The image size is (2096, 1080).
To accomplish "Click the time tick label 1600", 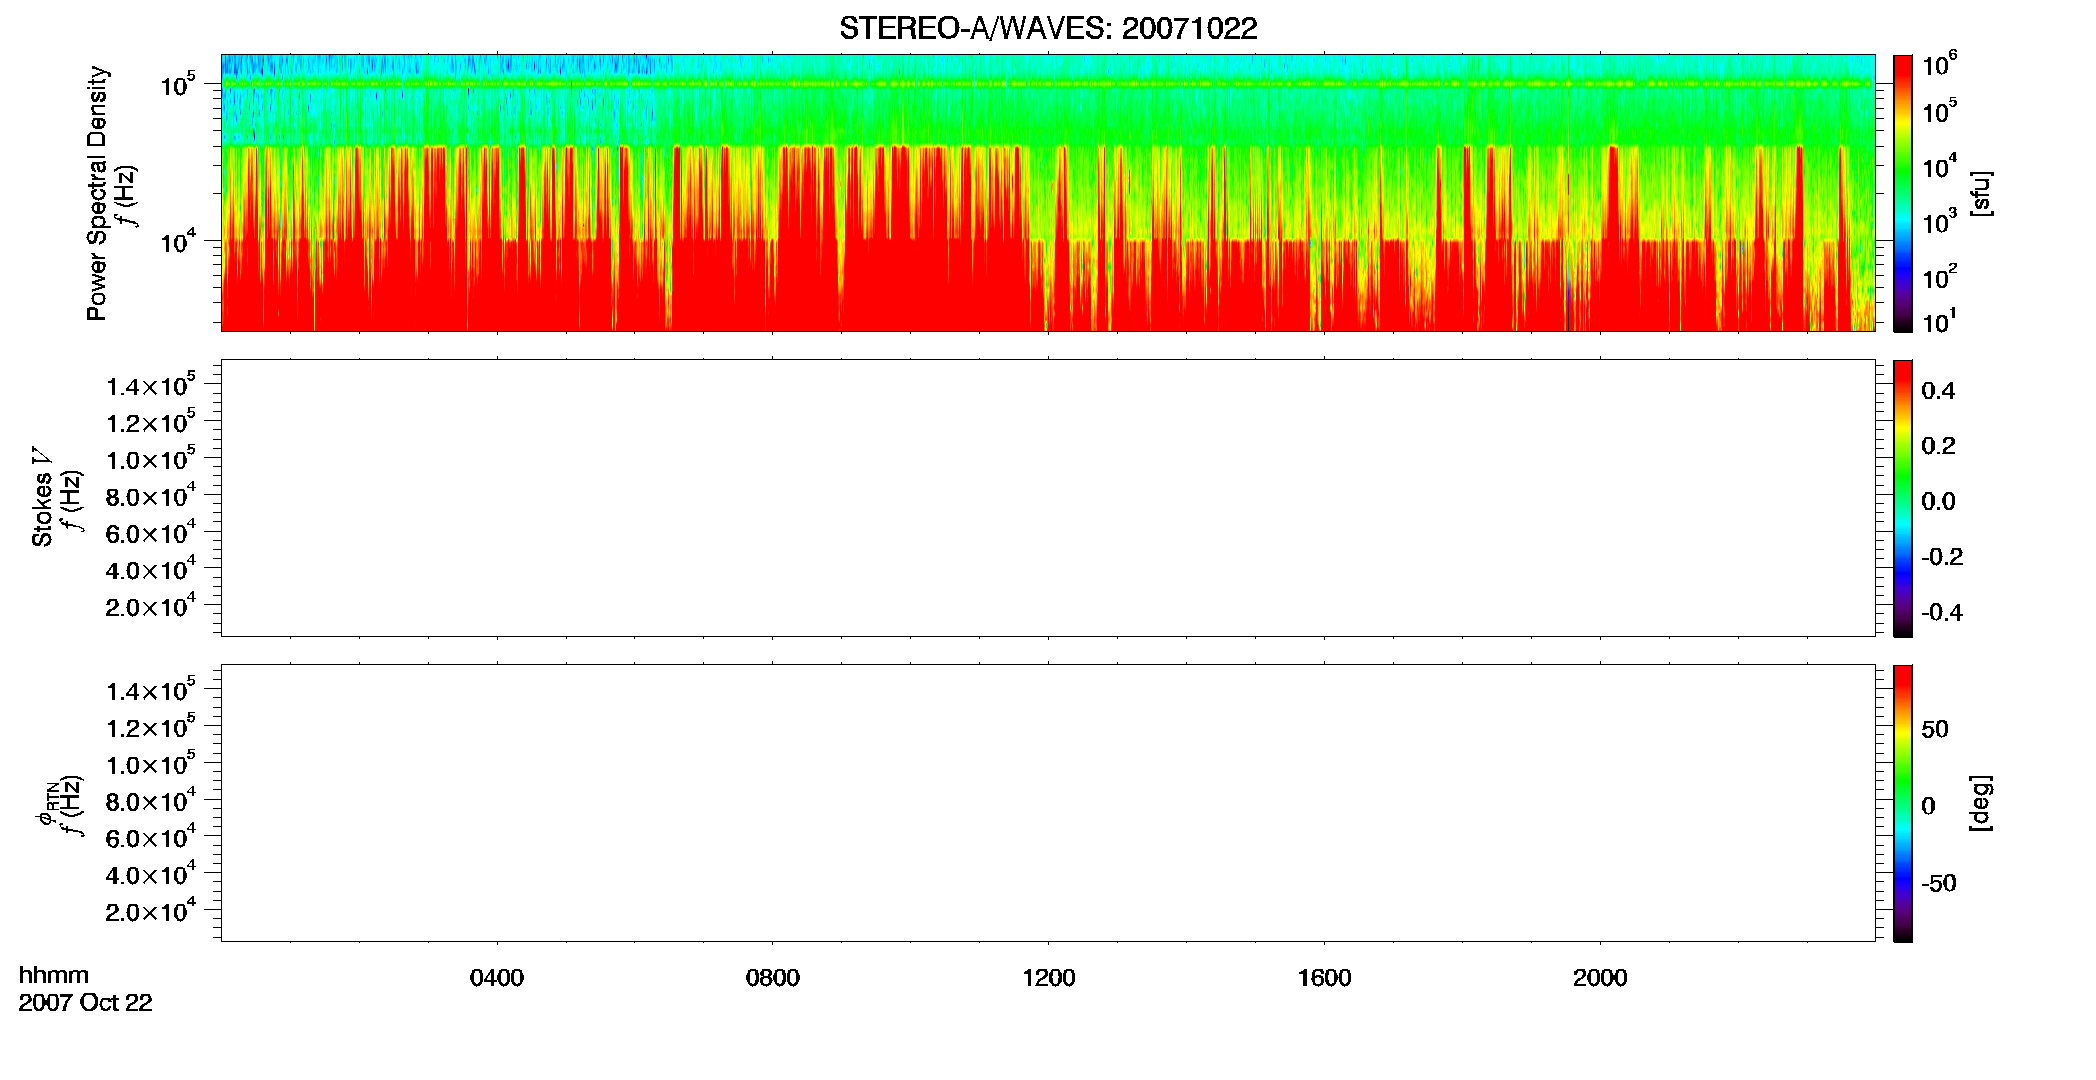I will click(x=1324, y=978).
